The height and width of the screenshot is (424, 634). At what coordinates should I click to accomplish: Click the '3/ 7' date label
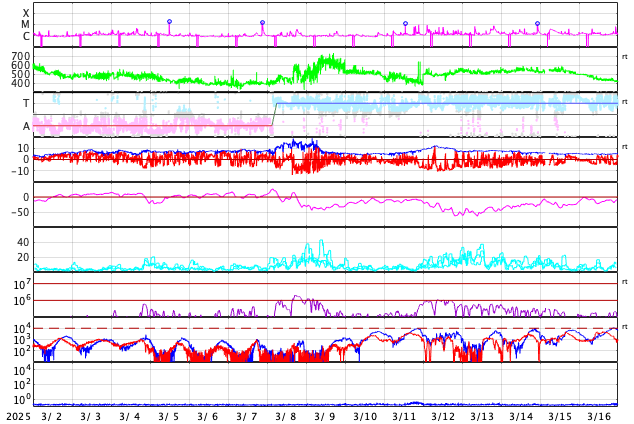click(247, 417)
